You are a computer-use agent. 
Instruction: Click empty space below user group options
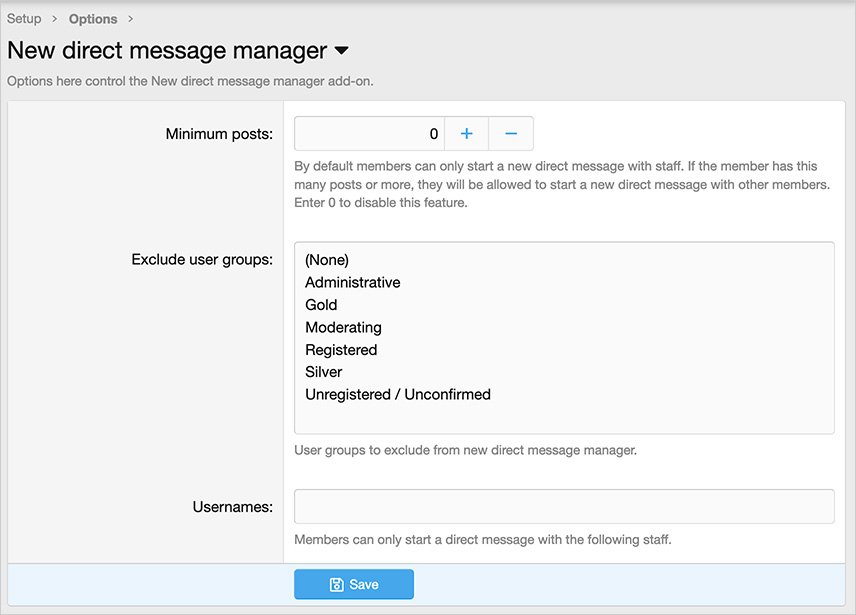(x=564, y=418)
